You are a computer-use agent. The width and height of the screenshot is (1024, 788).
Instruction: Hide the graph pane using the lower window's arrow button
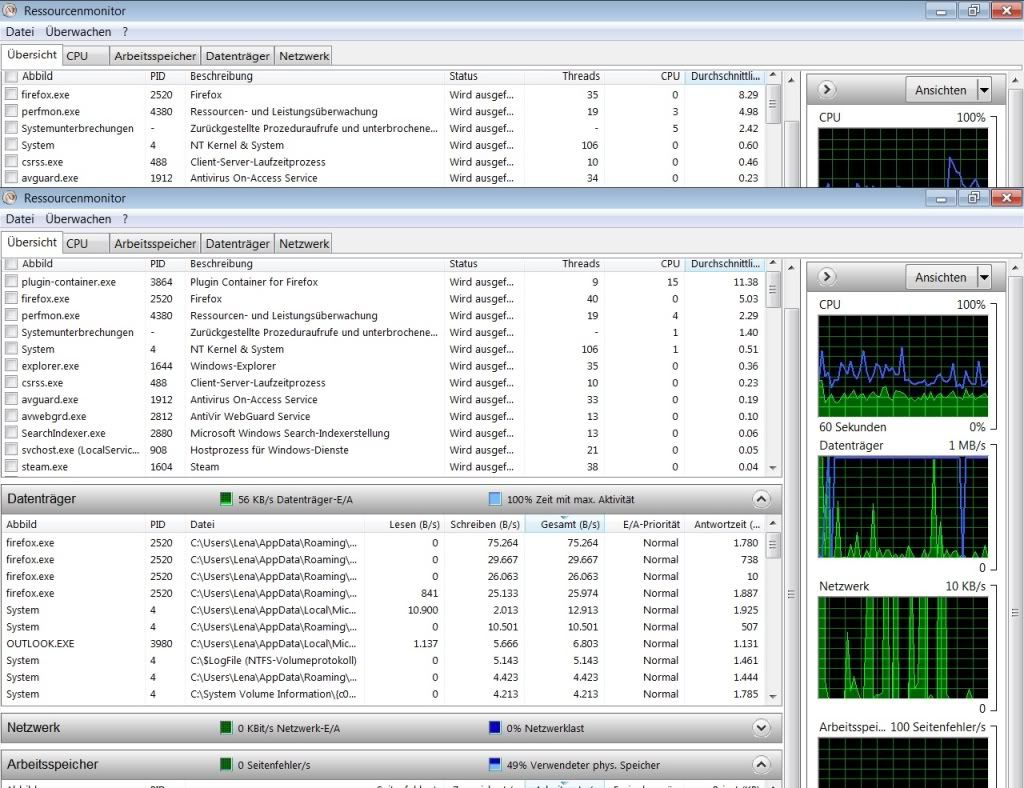827,277
